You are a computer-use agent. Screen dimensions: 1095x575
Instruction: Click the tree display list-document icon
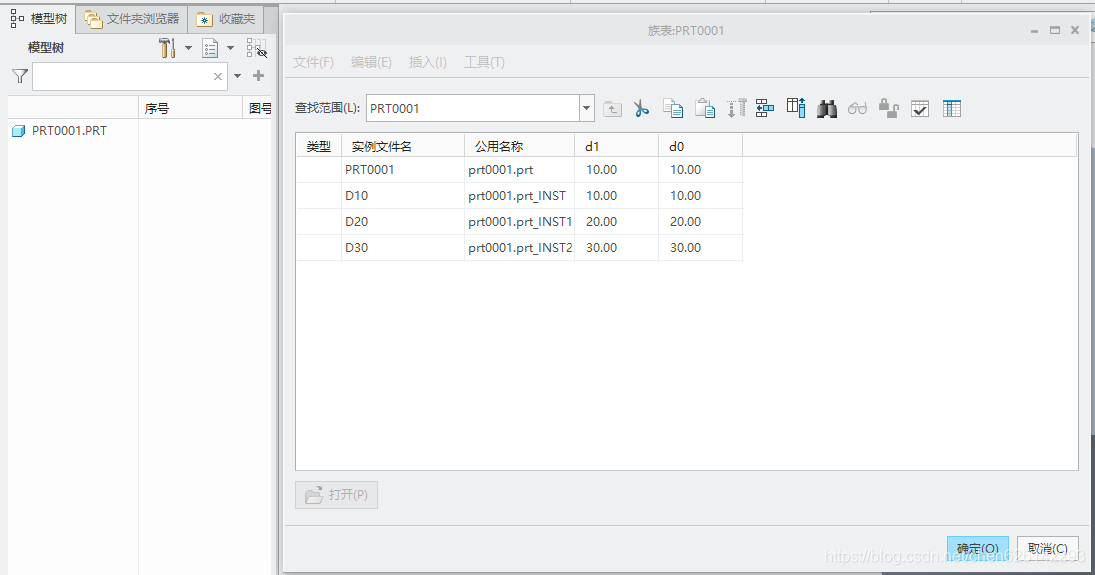210,48
